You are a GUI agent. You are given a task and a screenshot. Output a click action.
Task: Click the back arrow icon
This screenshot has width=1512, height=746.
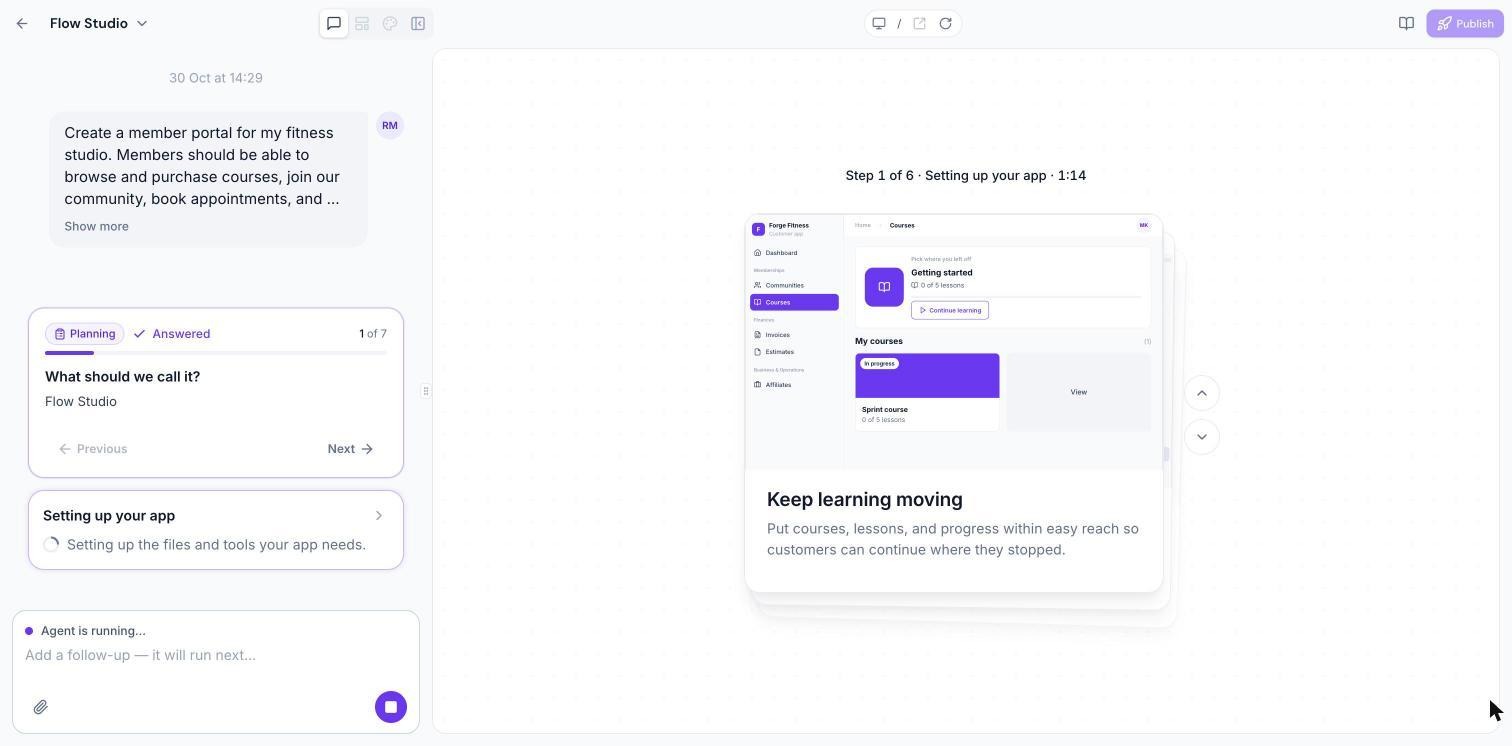click(x=22, y=23)
